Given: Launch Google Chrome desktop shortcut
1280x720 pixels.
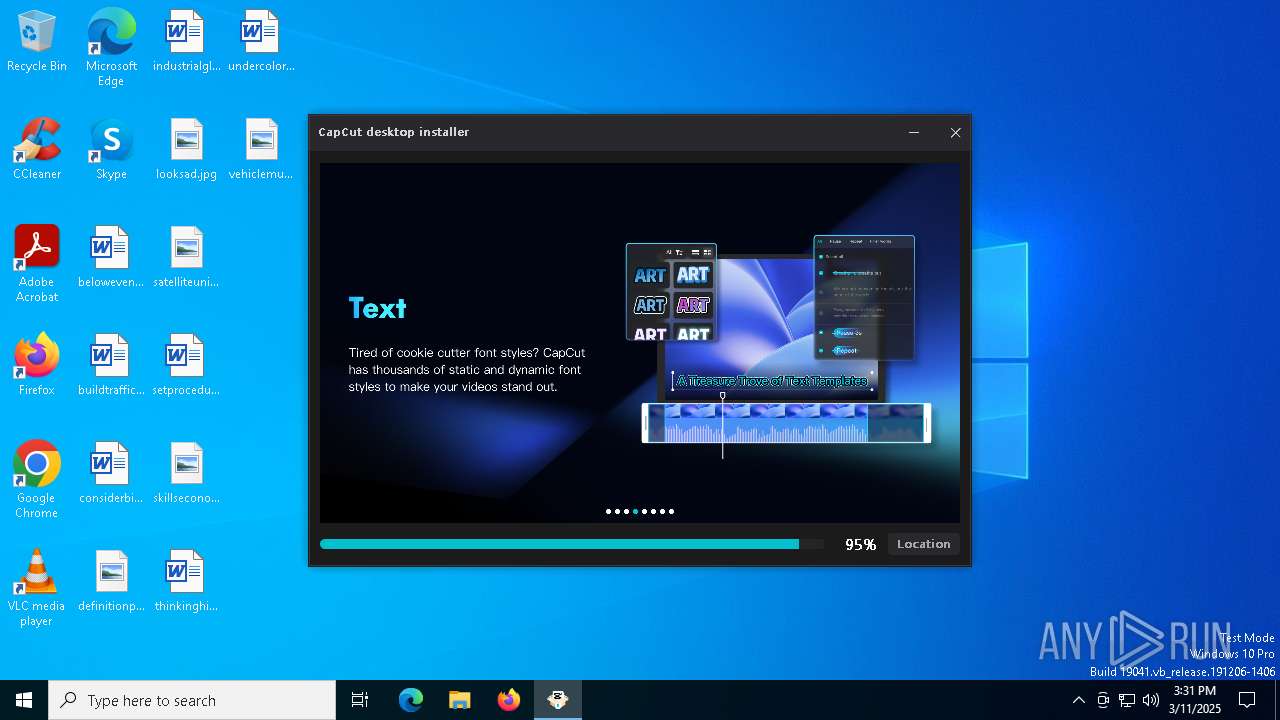Looking at the screenshot, I should click(x=37, y=480).
